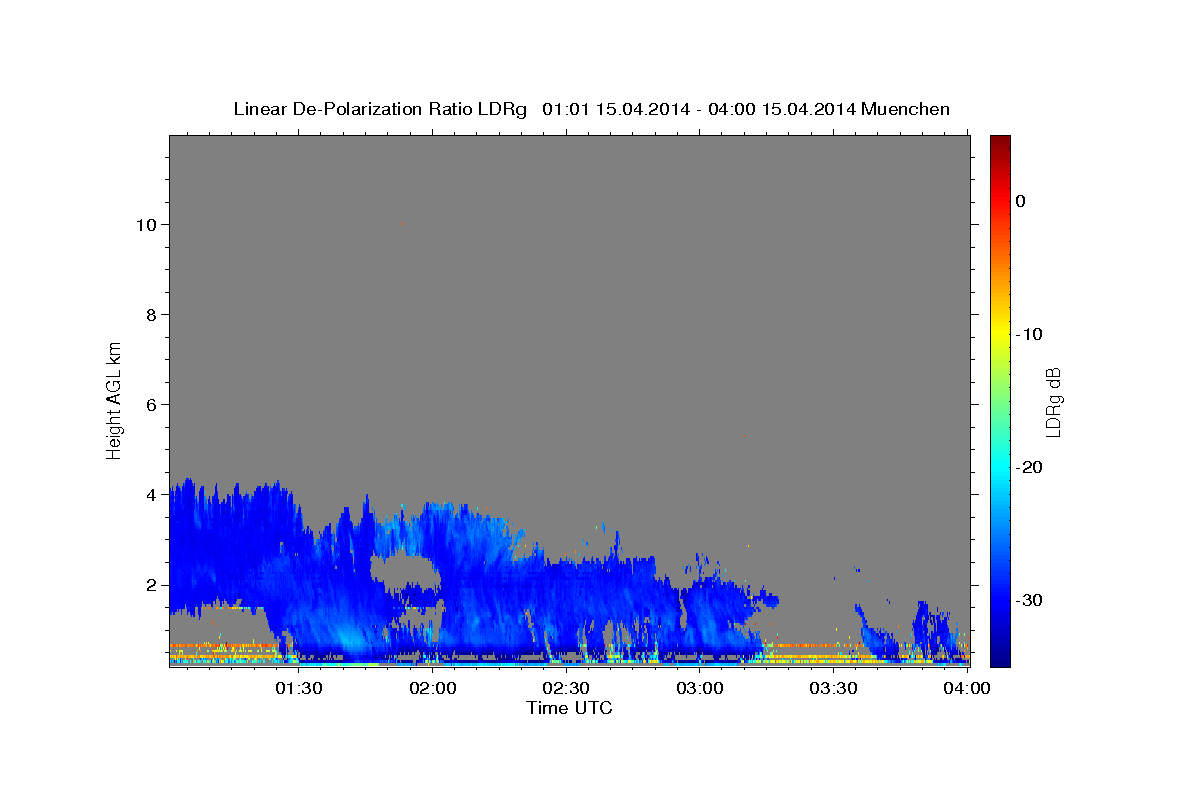Click the Time UTC axis title
The height and width of the screenshot is (800, 1200).
coord(569,708)
